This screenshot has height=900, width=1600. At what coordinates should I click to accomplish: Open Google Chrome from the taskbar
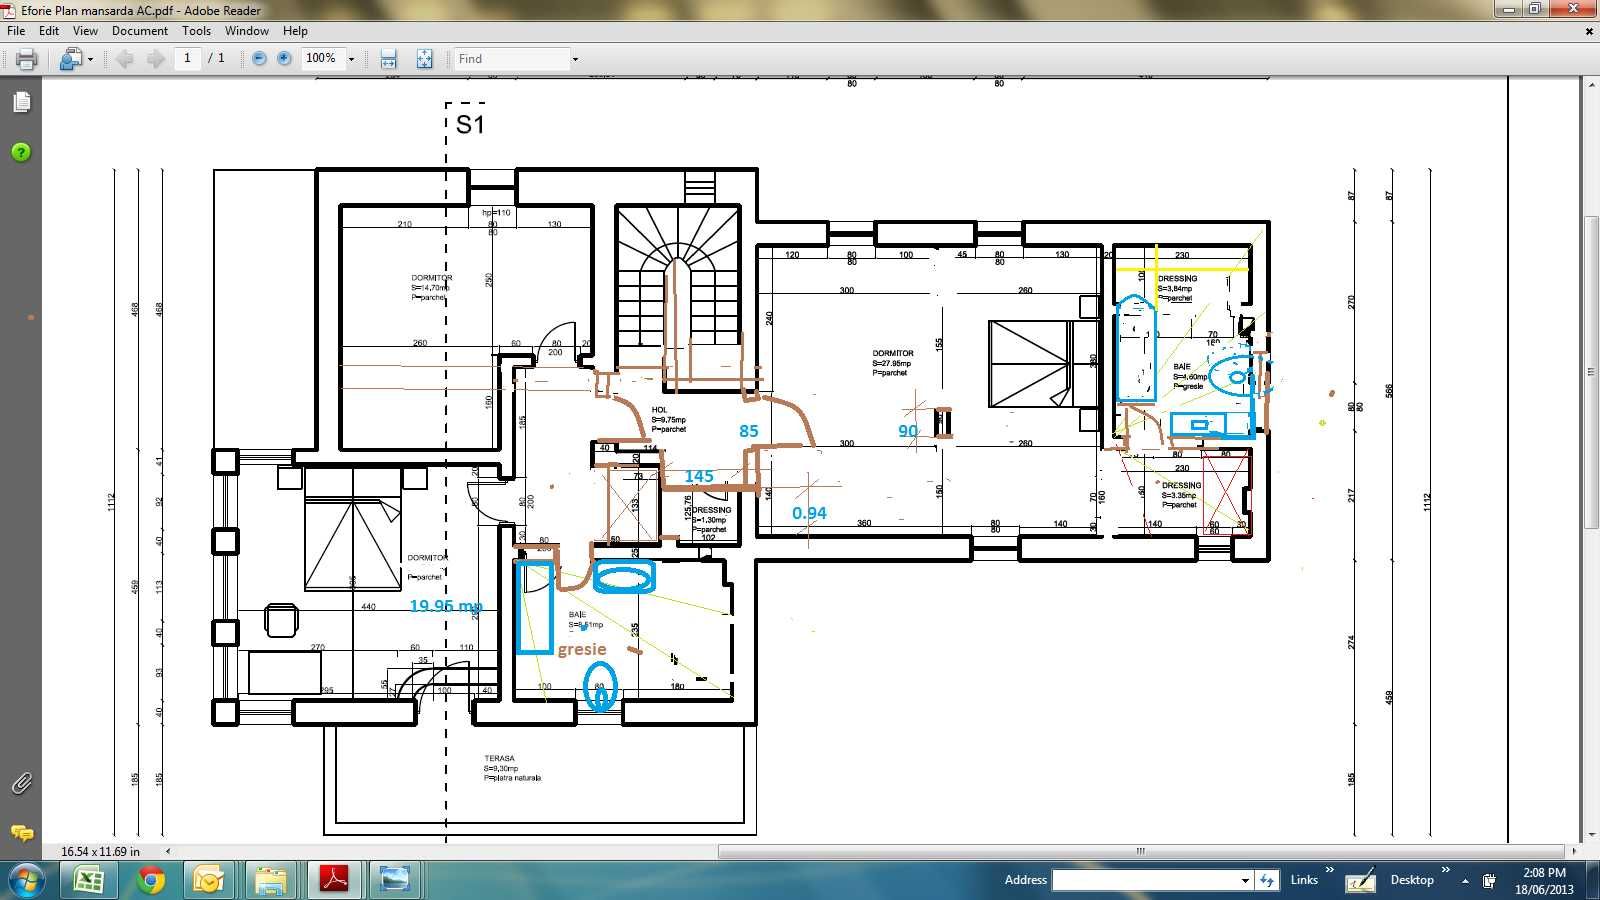151,880
